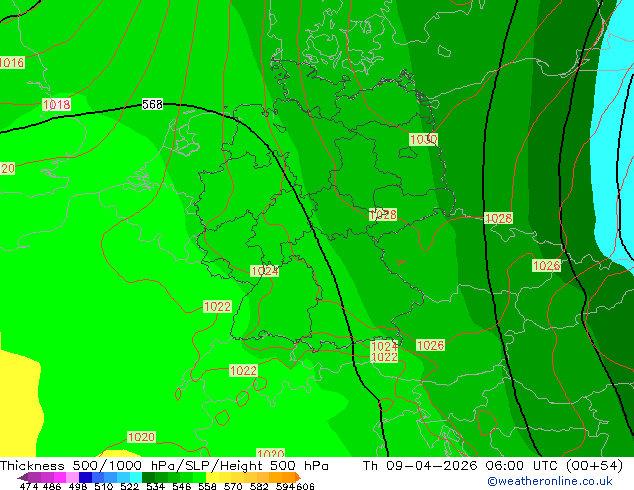Select the legend value 558
The height and width of the screenshot is (490, 634).
tap(207, 486)
